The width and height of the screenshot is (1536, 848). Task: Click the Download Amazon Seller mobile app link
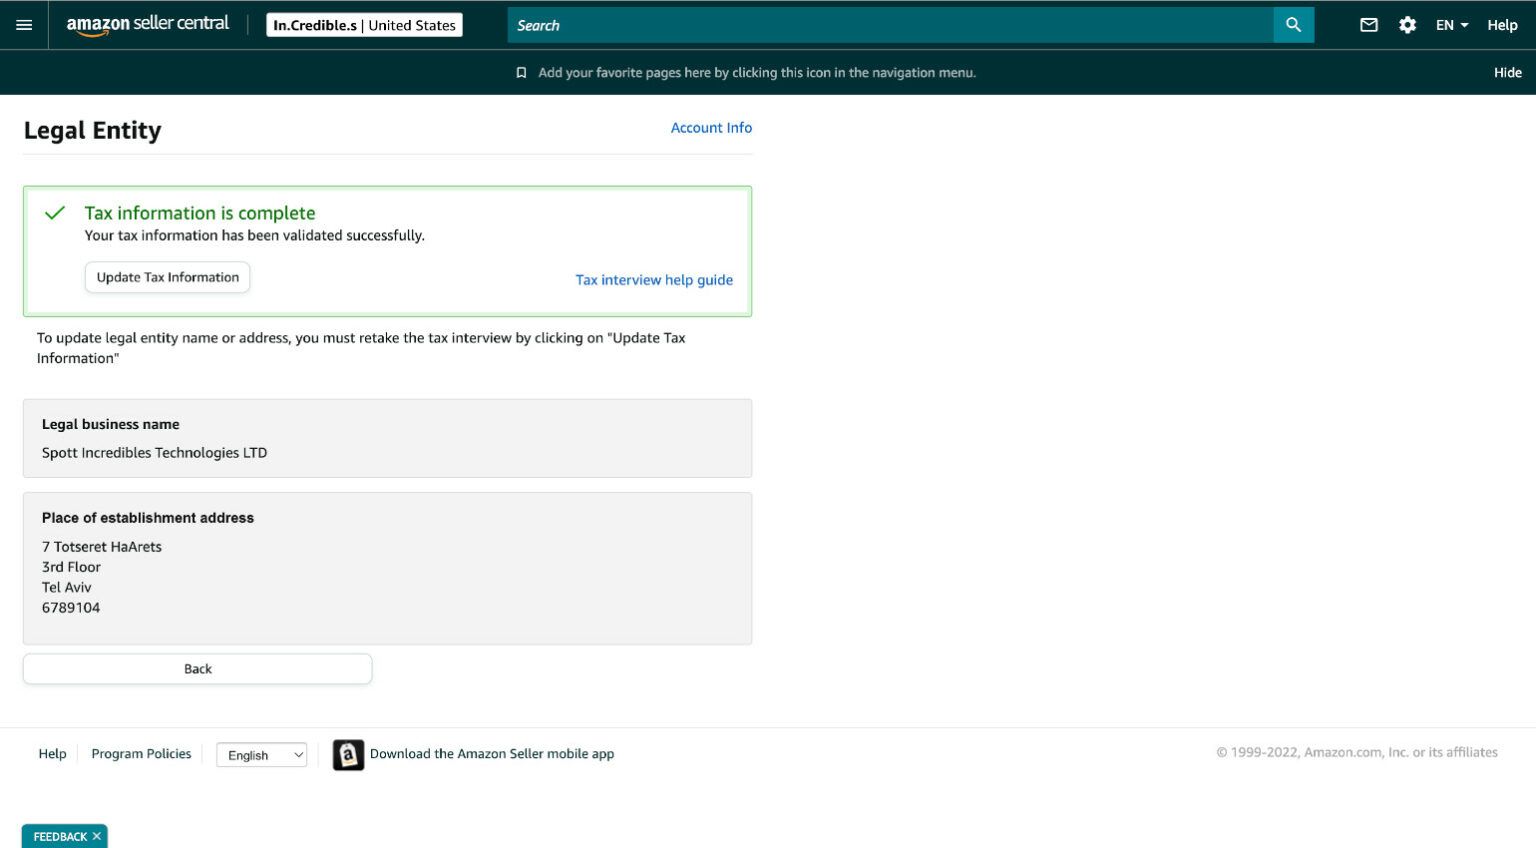492,754
